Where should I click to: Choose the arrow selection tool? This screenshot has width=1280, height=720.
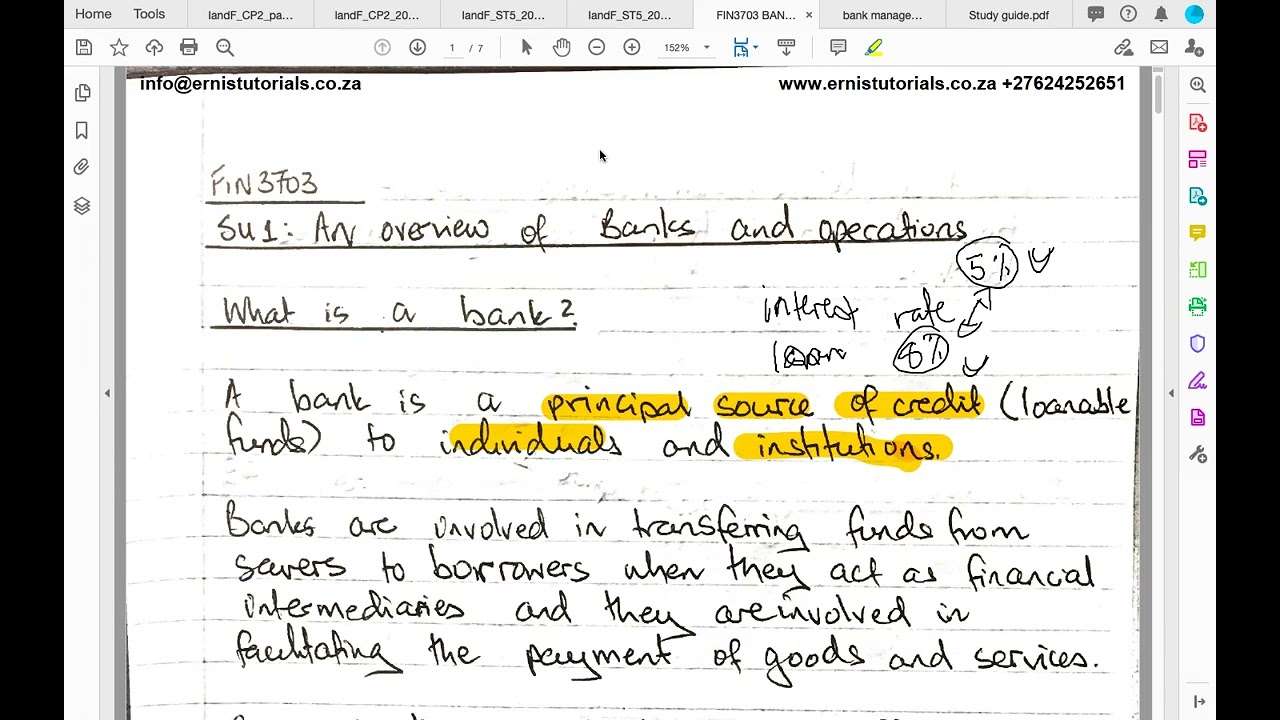pos(527,47)
